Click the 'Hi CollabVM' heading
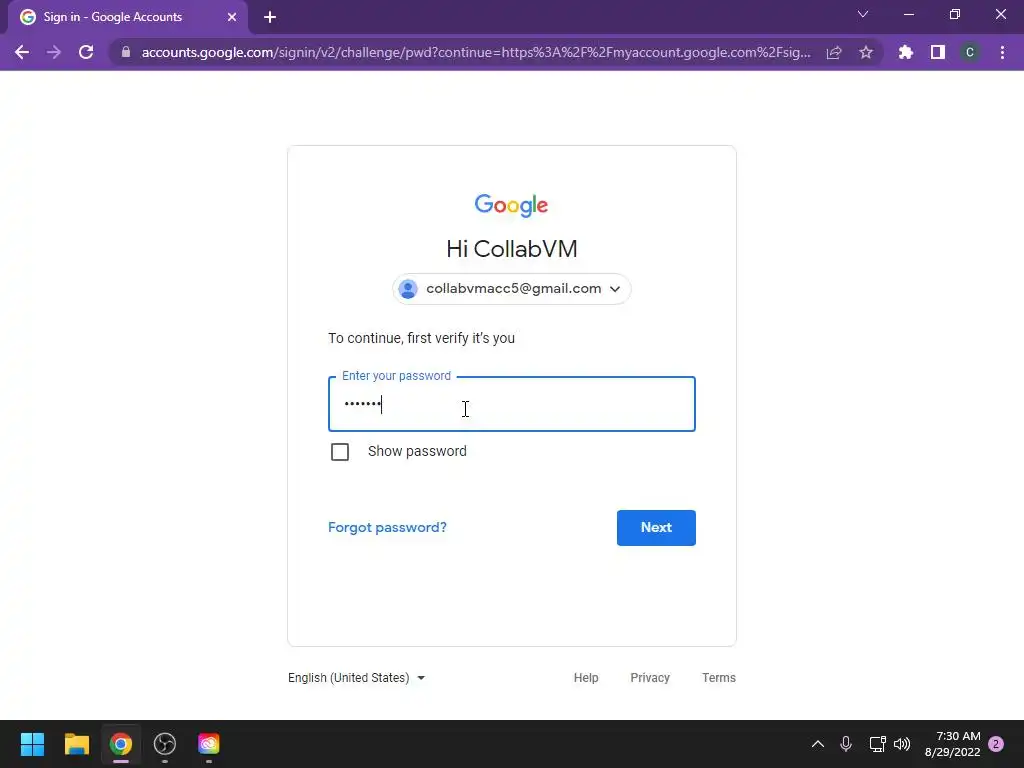The height and width of the screenshot is (768, 1024). (x=511, y=249)
